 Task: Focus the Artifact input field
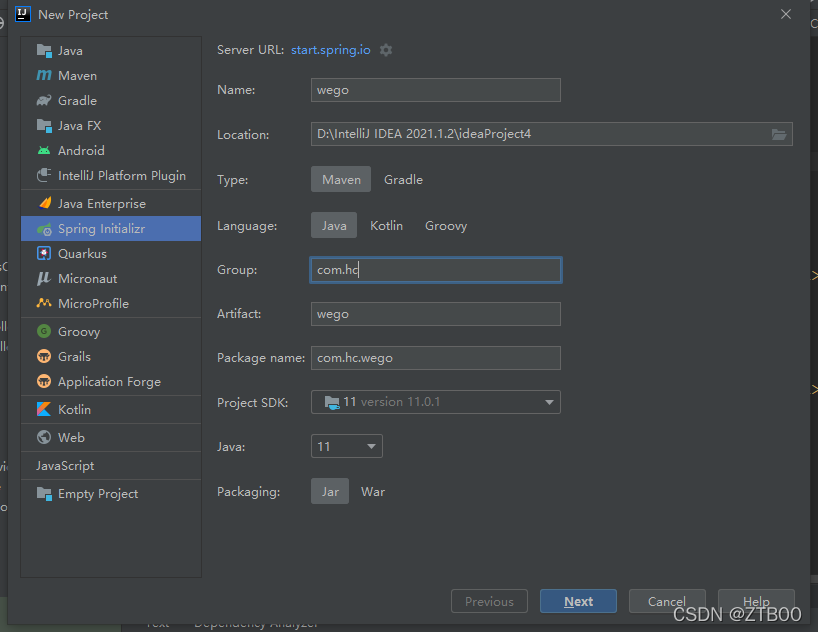point(436,314)
